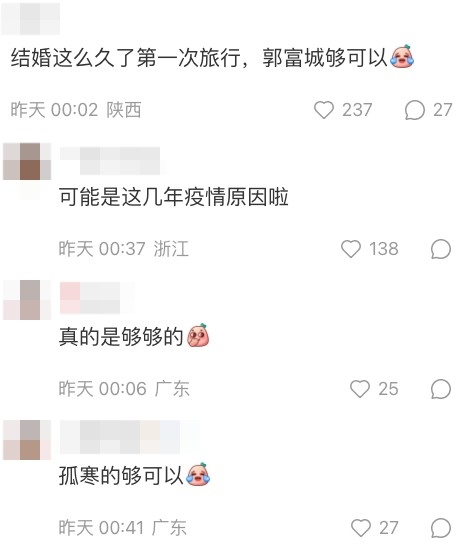
Task: Click the 237 like count
Action: (x=357, y=110)
